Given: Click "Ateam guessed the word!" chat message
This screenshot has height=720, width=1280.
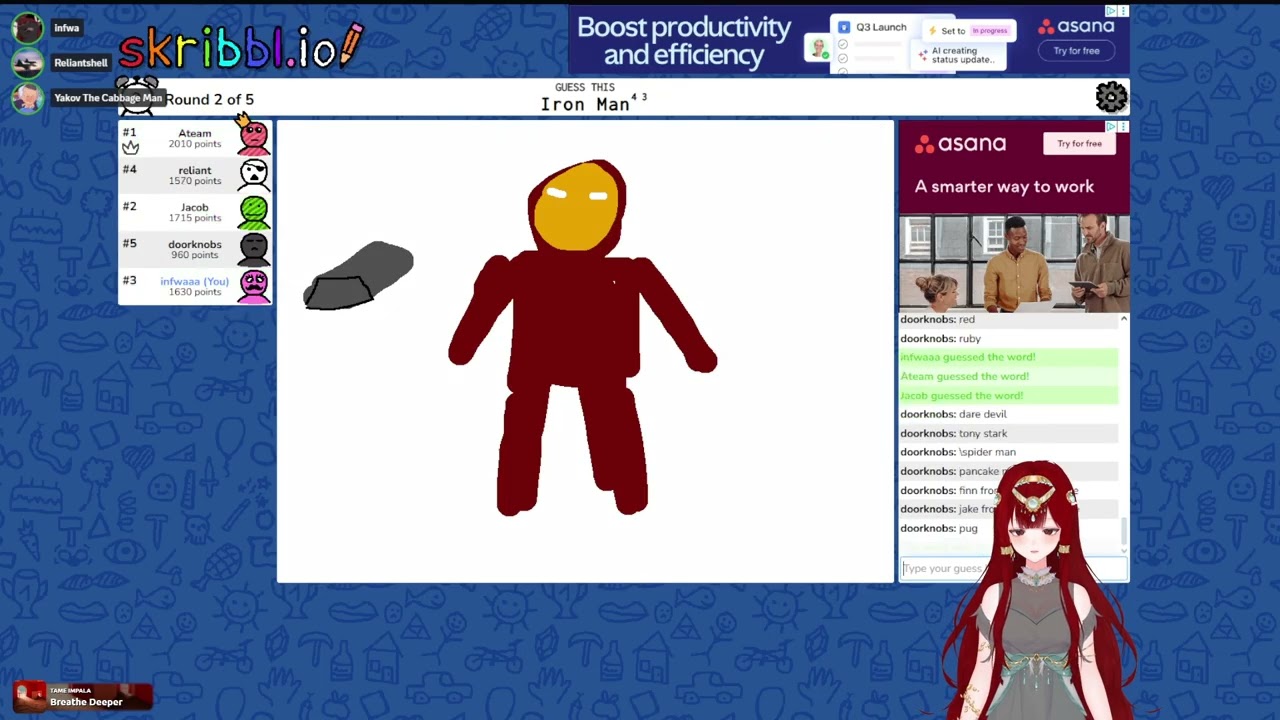Looking at the screenshot, I should click(x=1008, y=376).
